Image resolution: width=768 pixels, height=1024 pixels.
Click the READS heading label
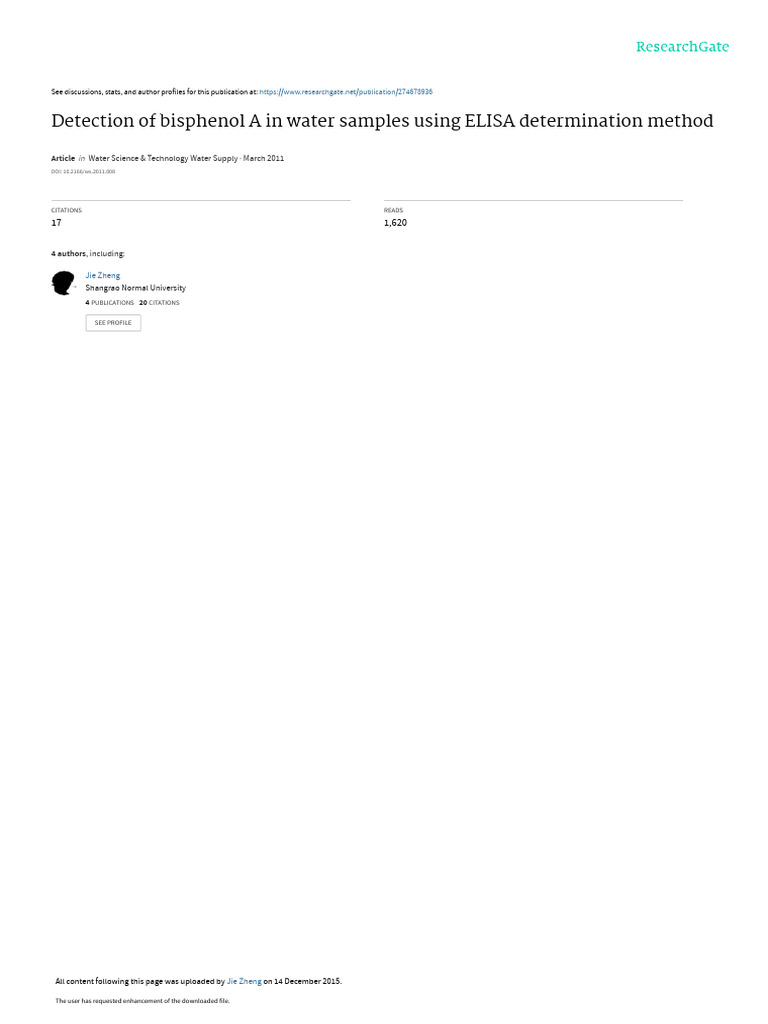pos(393,210)
